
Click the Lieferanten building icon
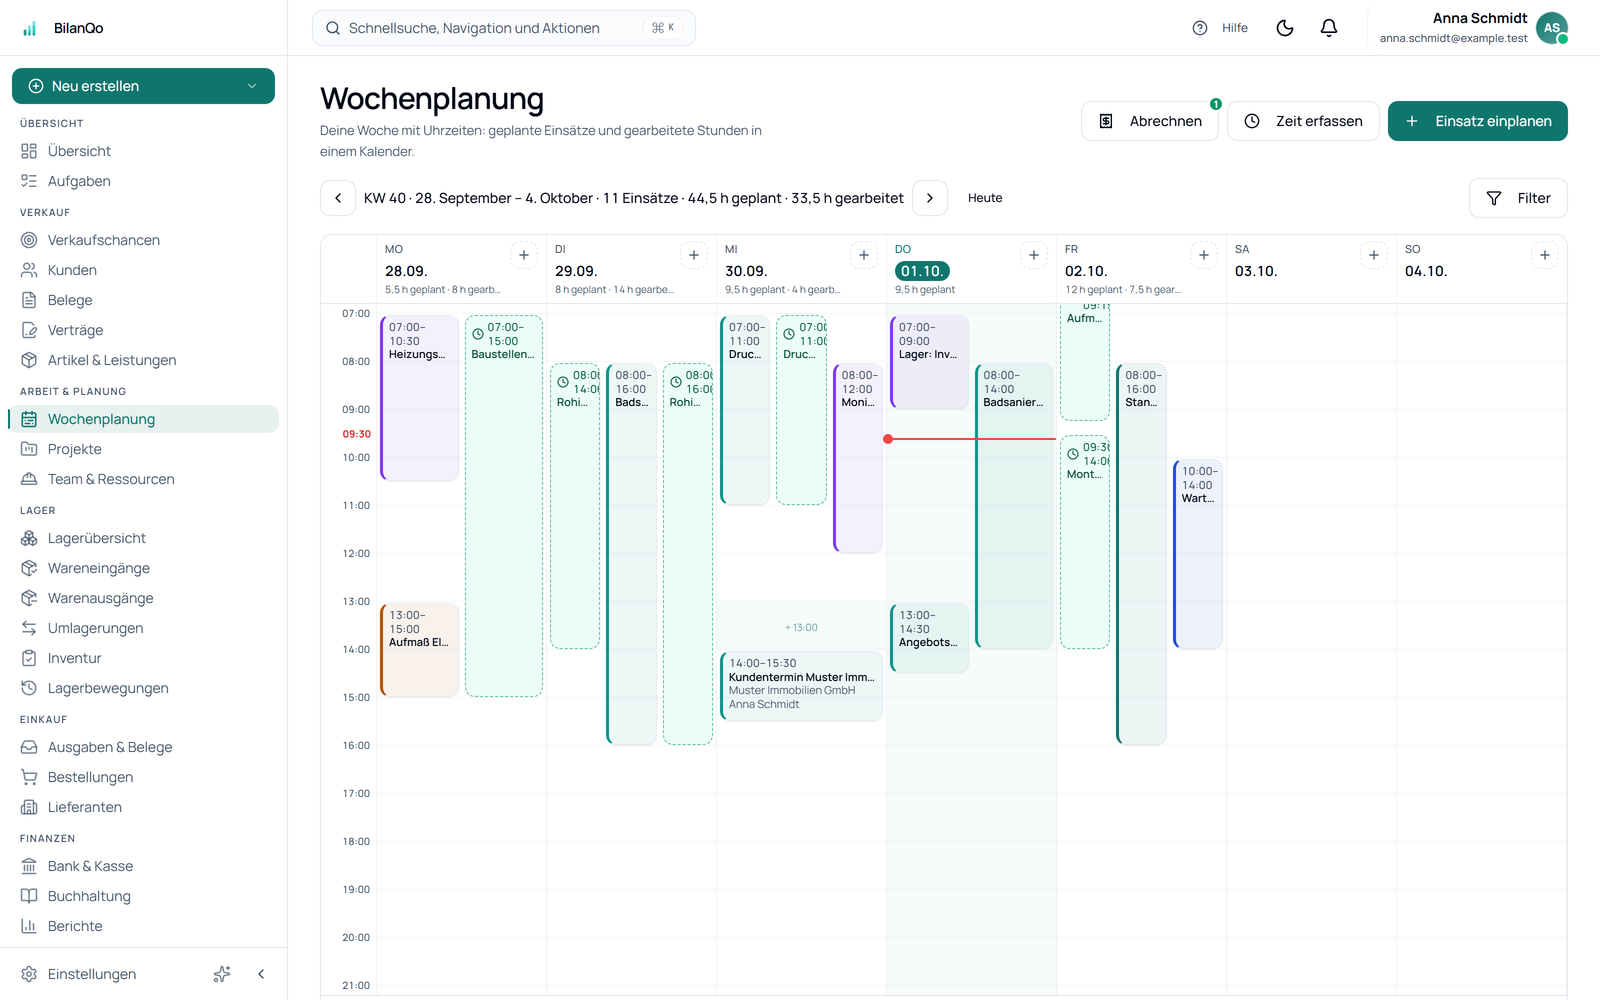tap(29, 807)
